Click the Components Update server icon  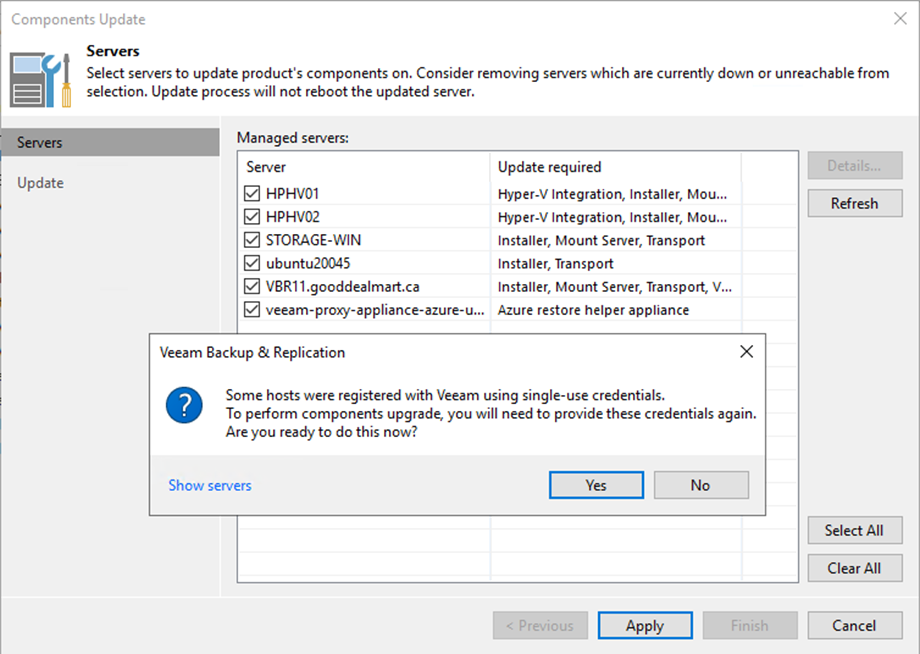40,80
